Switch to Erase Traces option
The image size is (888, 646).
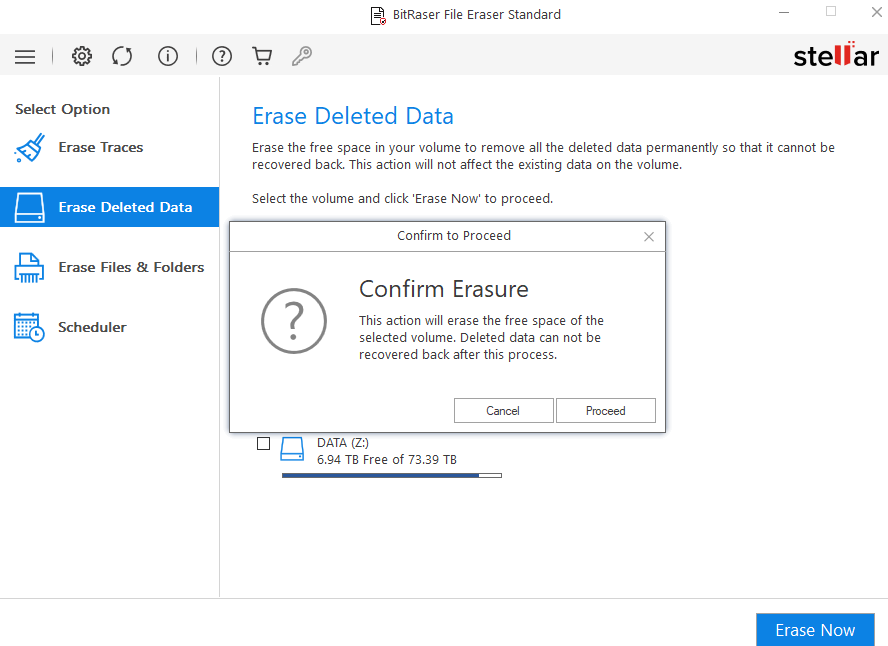100,147
